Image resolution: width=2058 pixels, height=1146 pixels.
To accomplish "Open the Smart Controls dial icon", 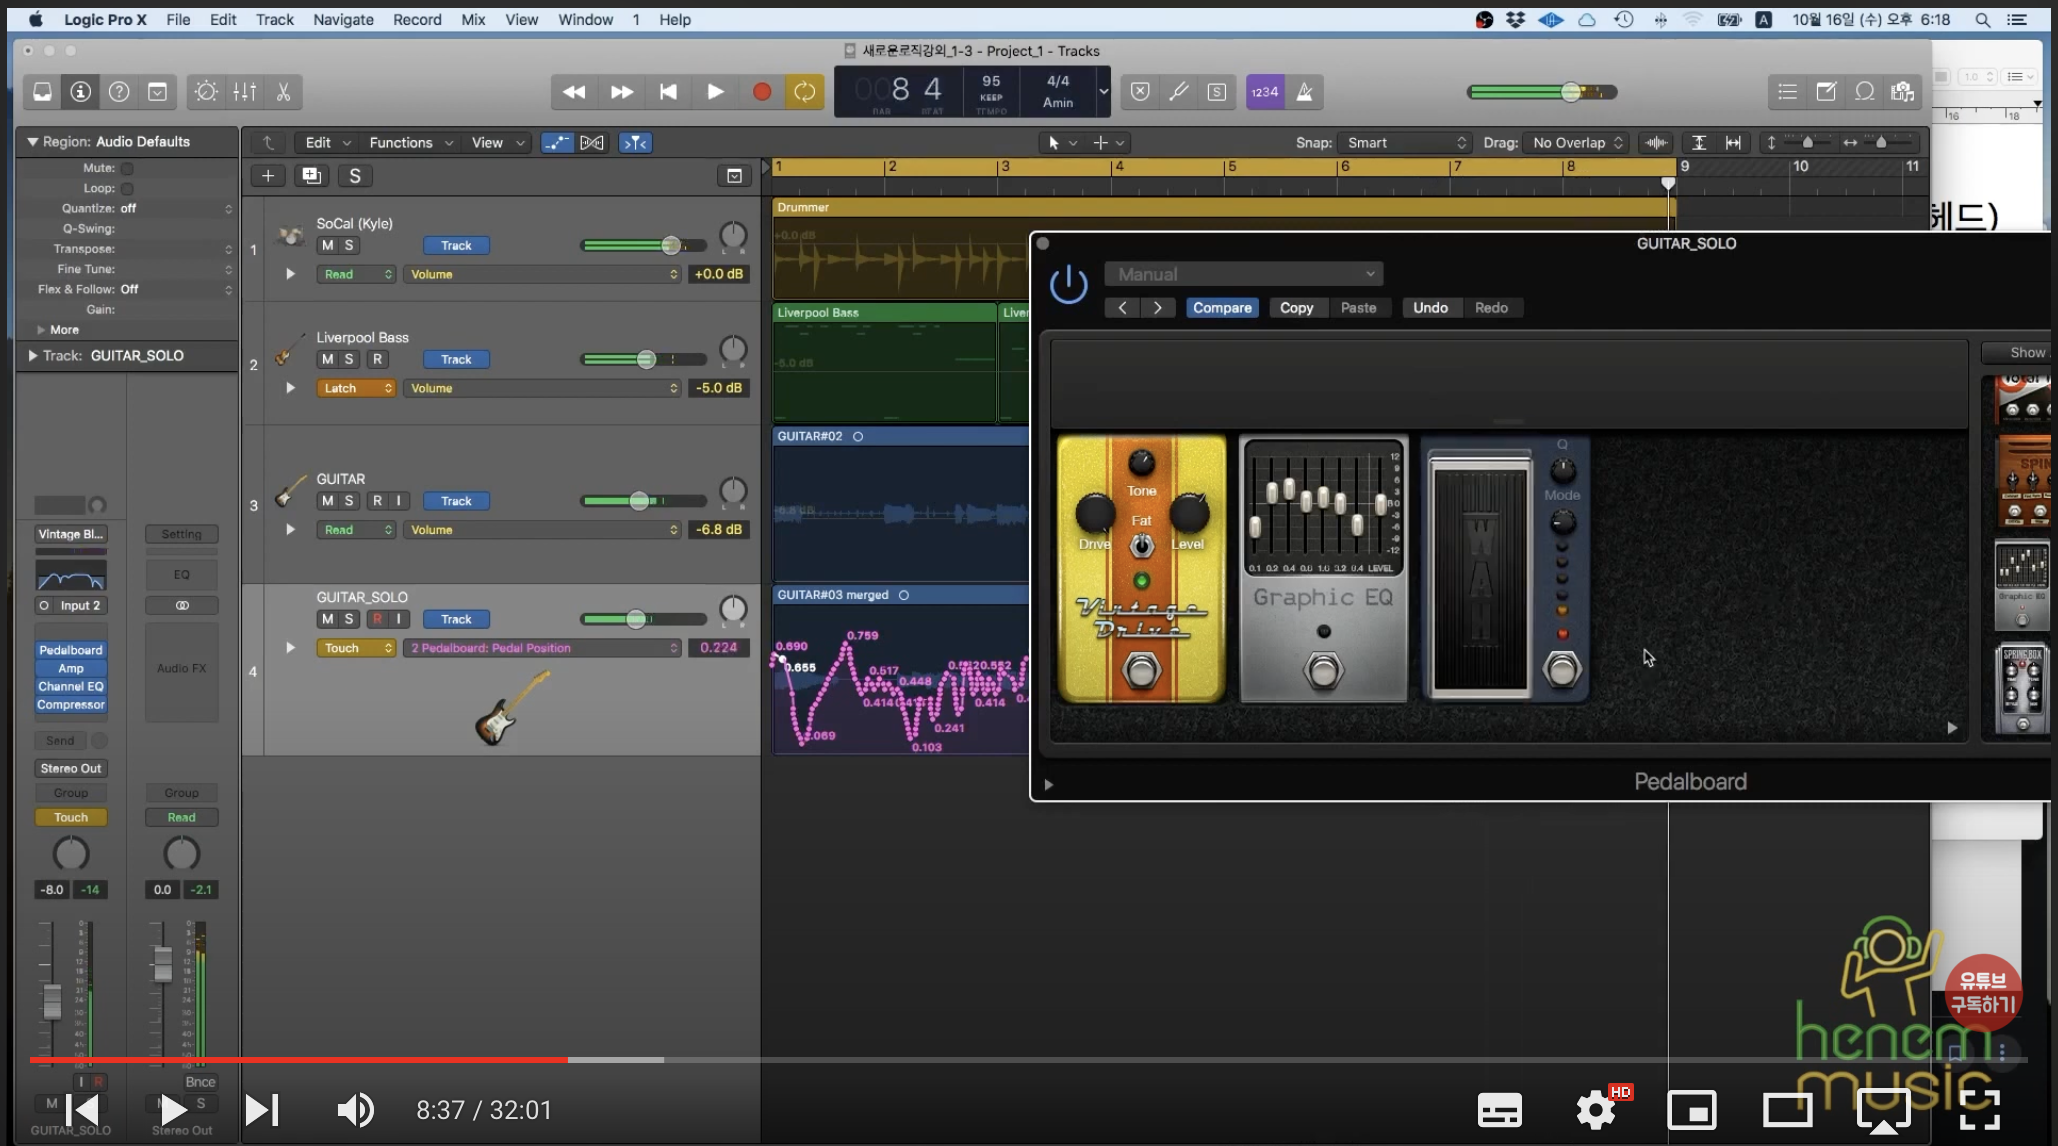I will pos(206,92).
